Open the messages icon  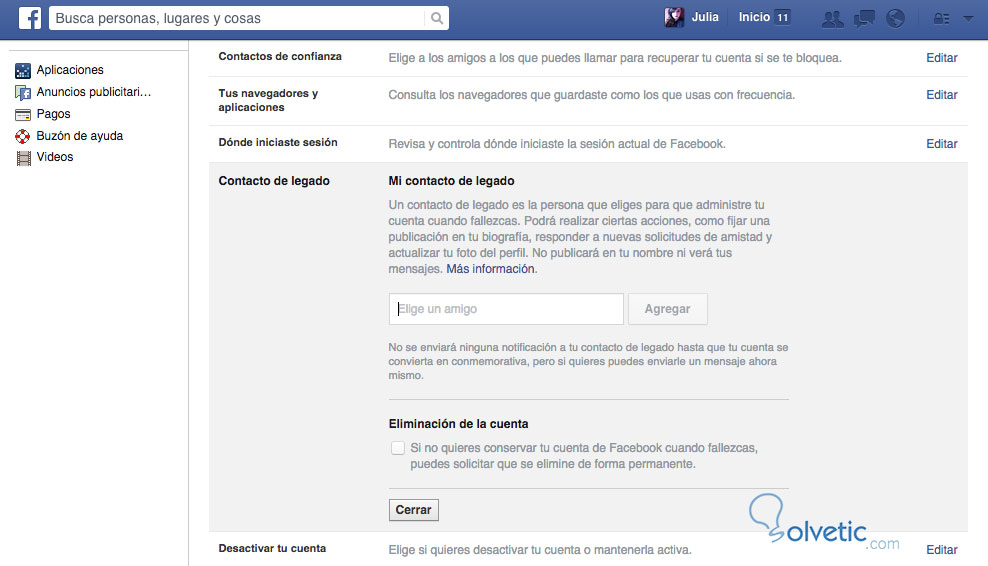coord(864,19)
